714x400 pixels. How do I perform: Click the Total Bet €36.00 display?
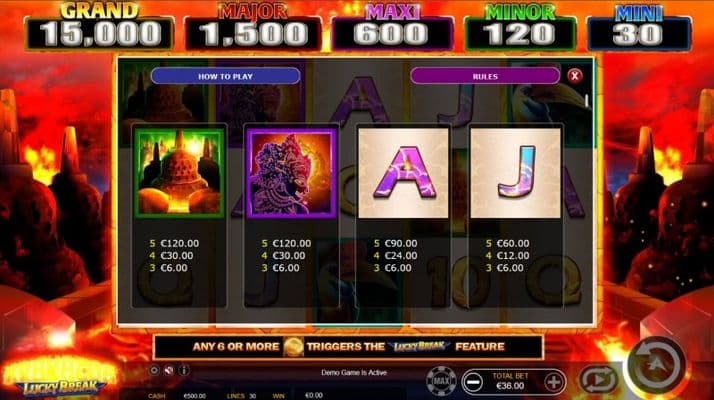pyautogui.click(x=510, y=381)
